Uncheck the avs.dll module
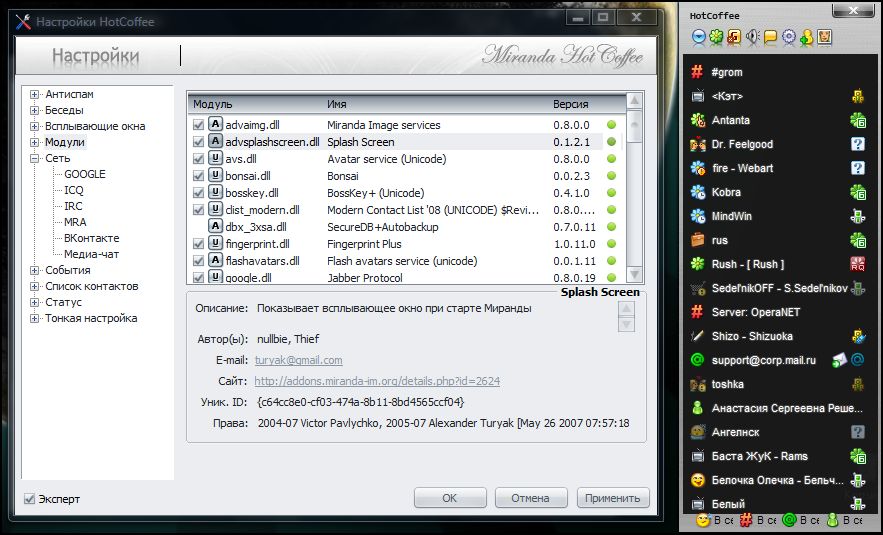This screenshot has width=883, height=535. pyautogui.click(x=198, y=159)
